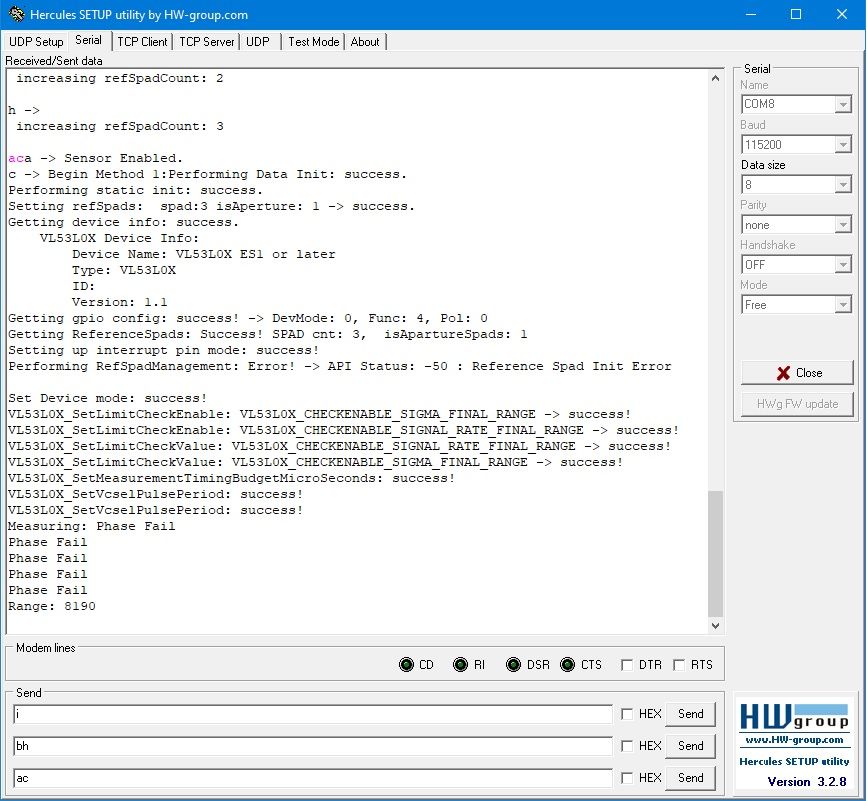Open the Parity dropdown
Image resolution: width=867 pixels, height=801 pixels.
coord(843,225)
